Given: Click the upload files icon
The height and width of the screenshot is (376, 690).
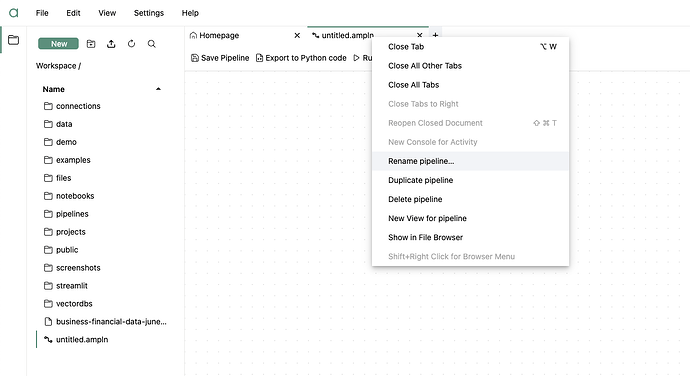Looking at the screenshot, I should tap(111, 44).
